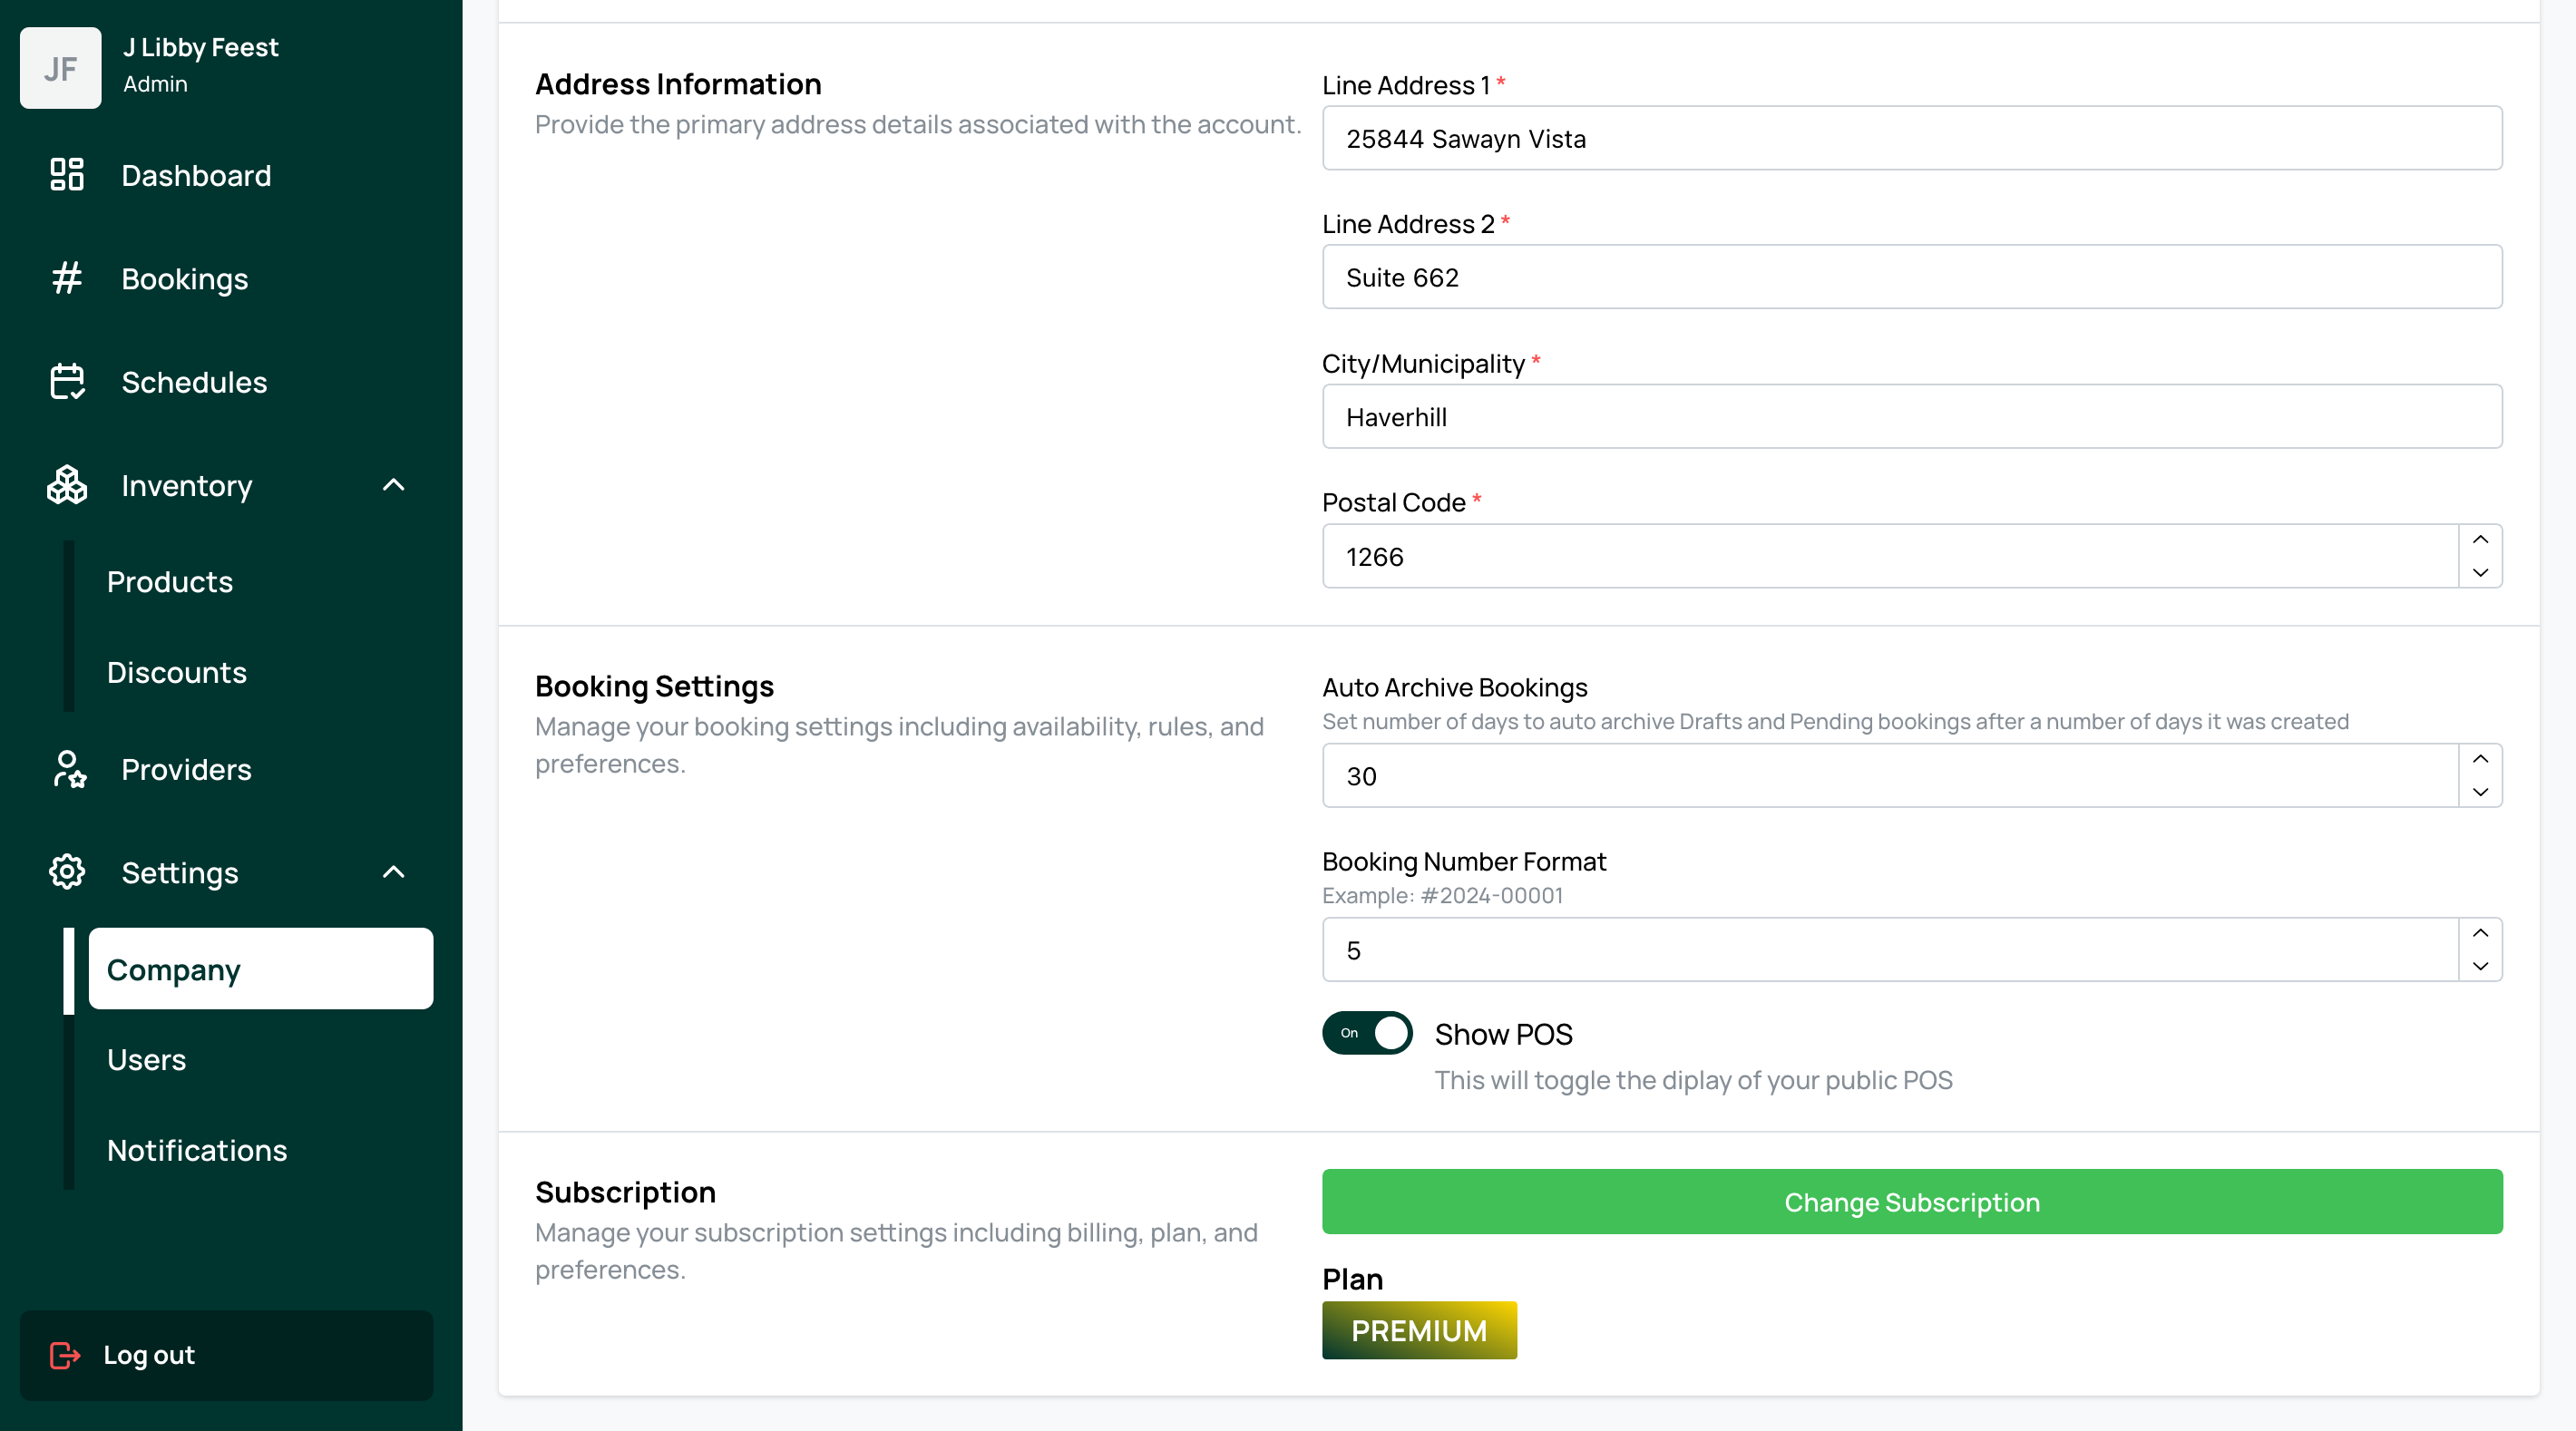Turn off the Show POS switch
The height and width of the screenshot is (1431, 2576).
click(1367, 1033)
